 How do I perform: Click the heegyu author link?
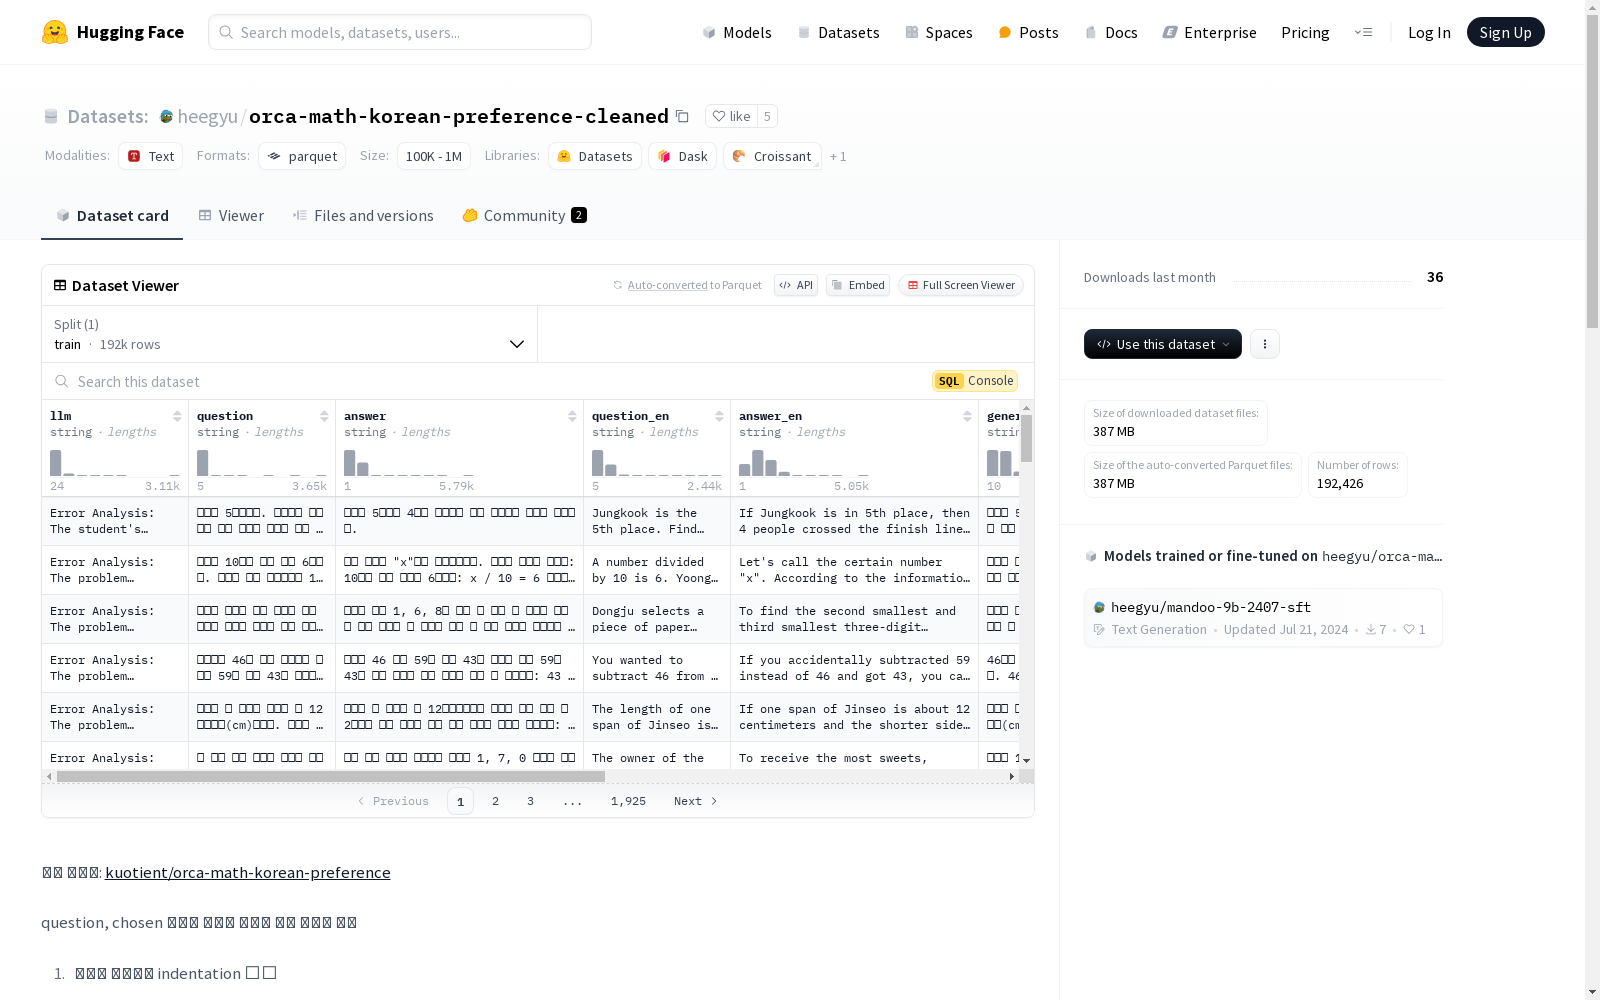point(207,116)
